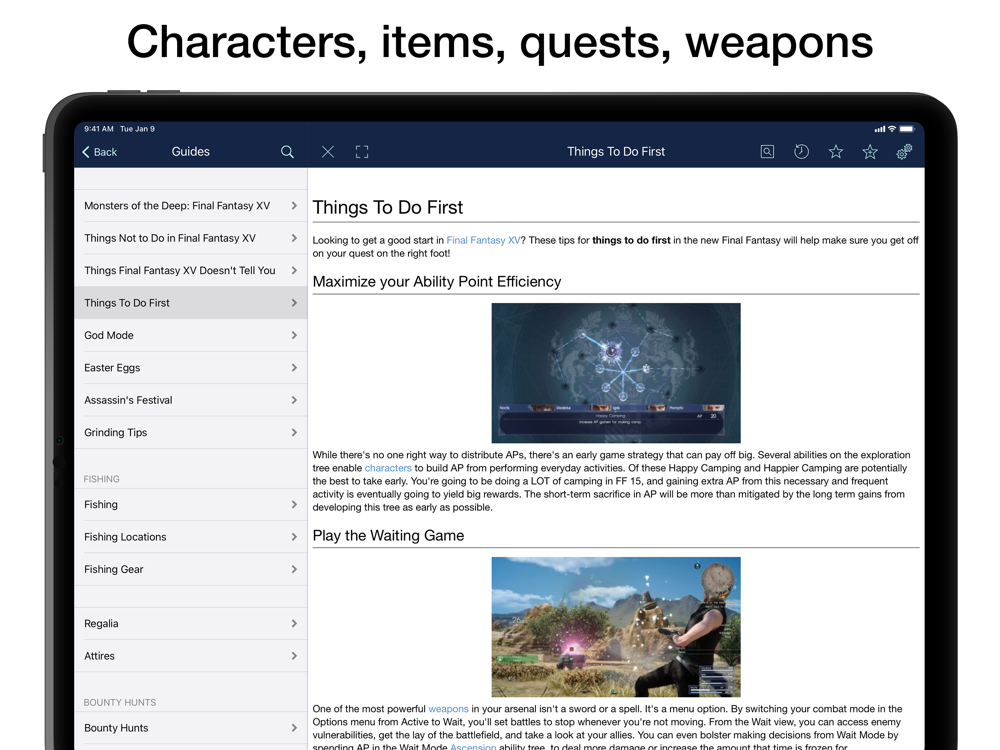Open the Assassin's Festival guide
The image size is (1000, 750).
(x=191, y=401)
